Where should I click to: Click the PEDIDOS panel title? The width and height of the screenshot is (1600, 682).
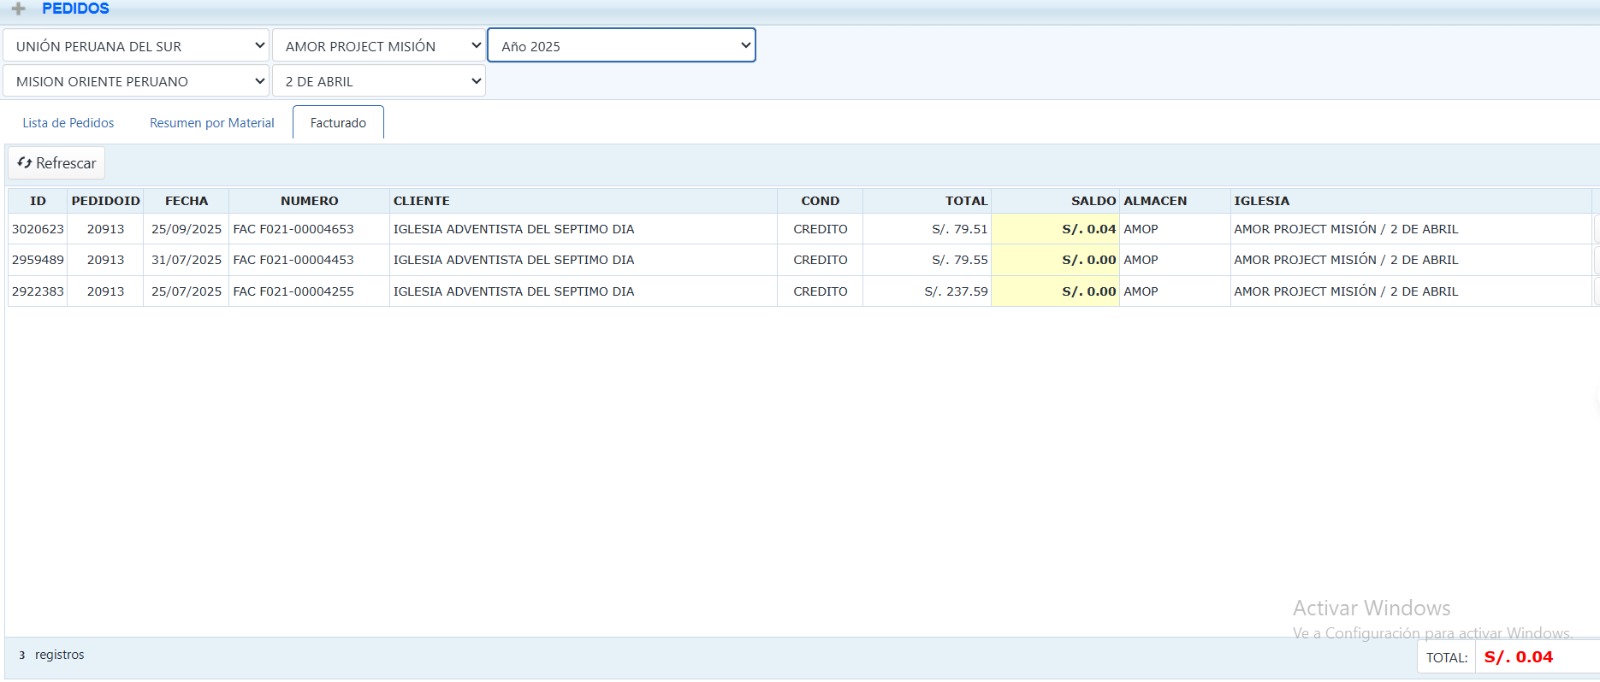click(76, 9)
